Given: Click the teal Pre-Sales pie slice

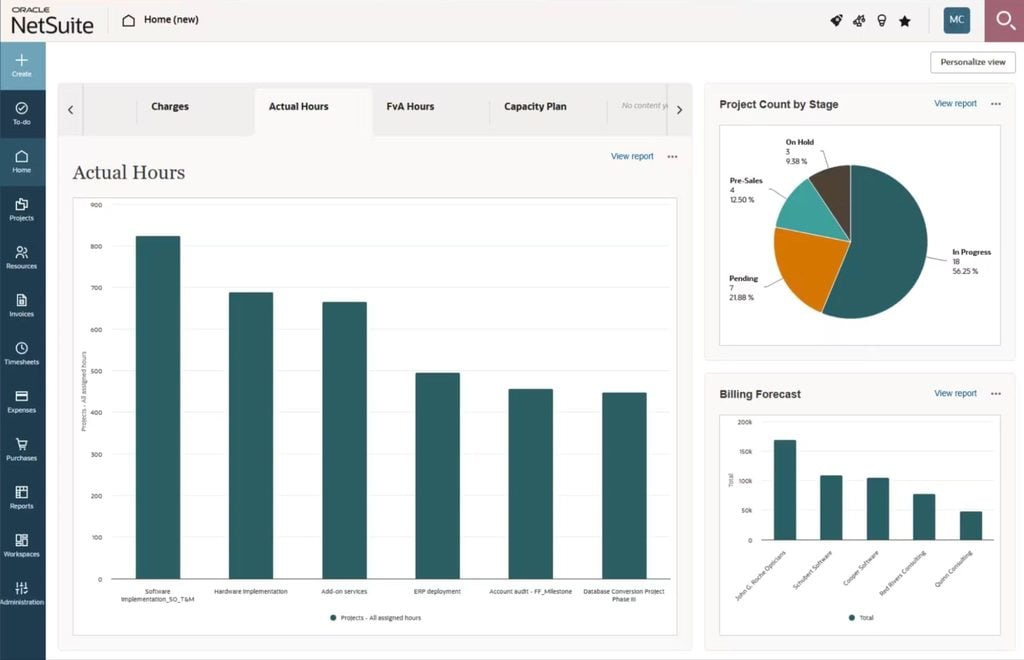Looking at the screenshot, I should click(x=808, y=210).
